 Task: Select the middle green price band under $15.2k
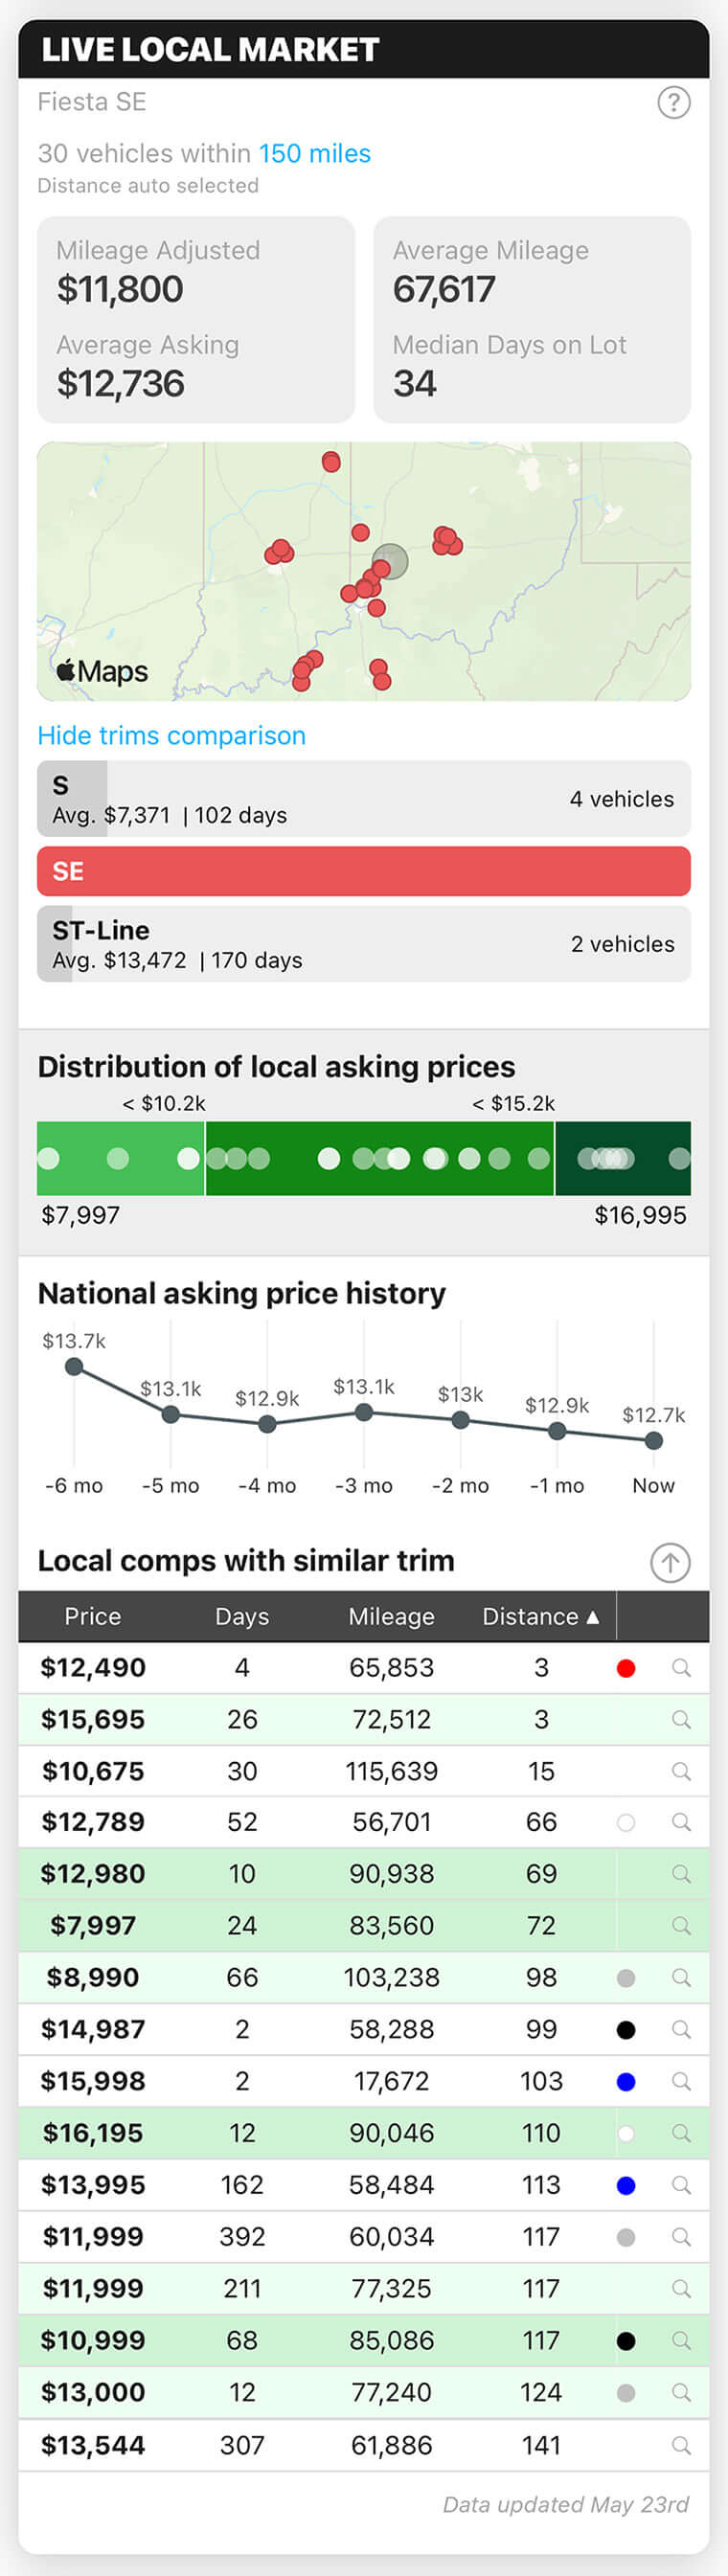380,1159
